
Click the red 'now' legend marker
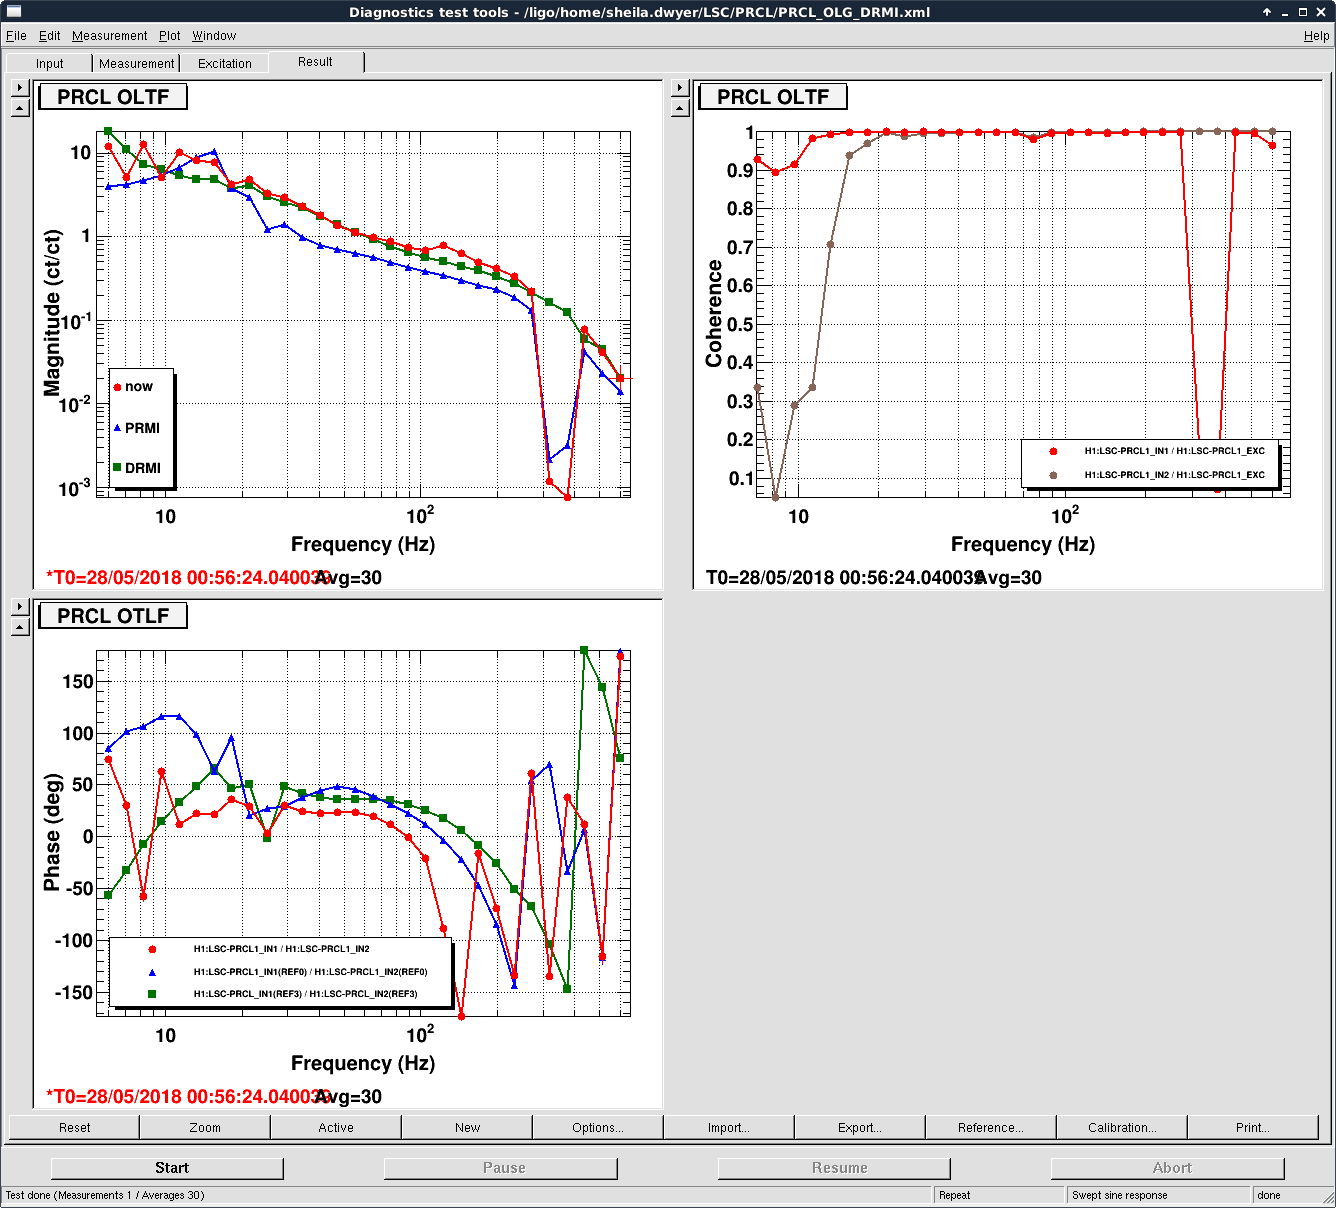tap(118, 387)
